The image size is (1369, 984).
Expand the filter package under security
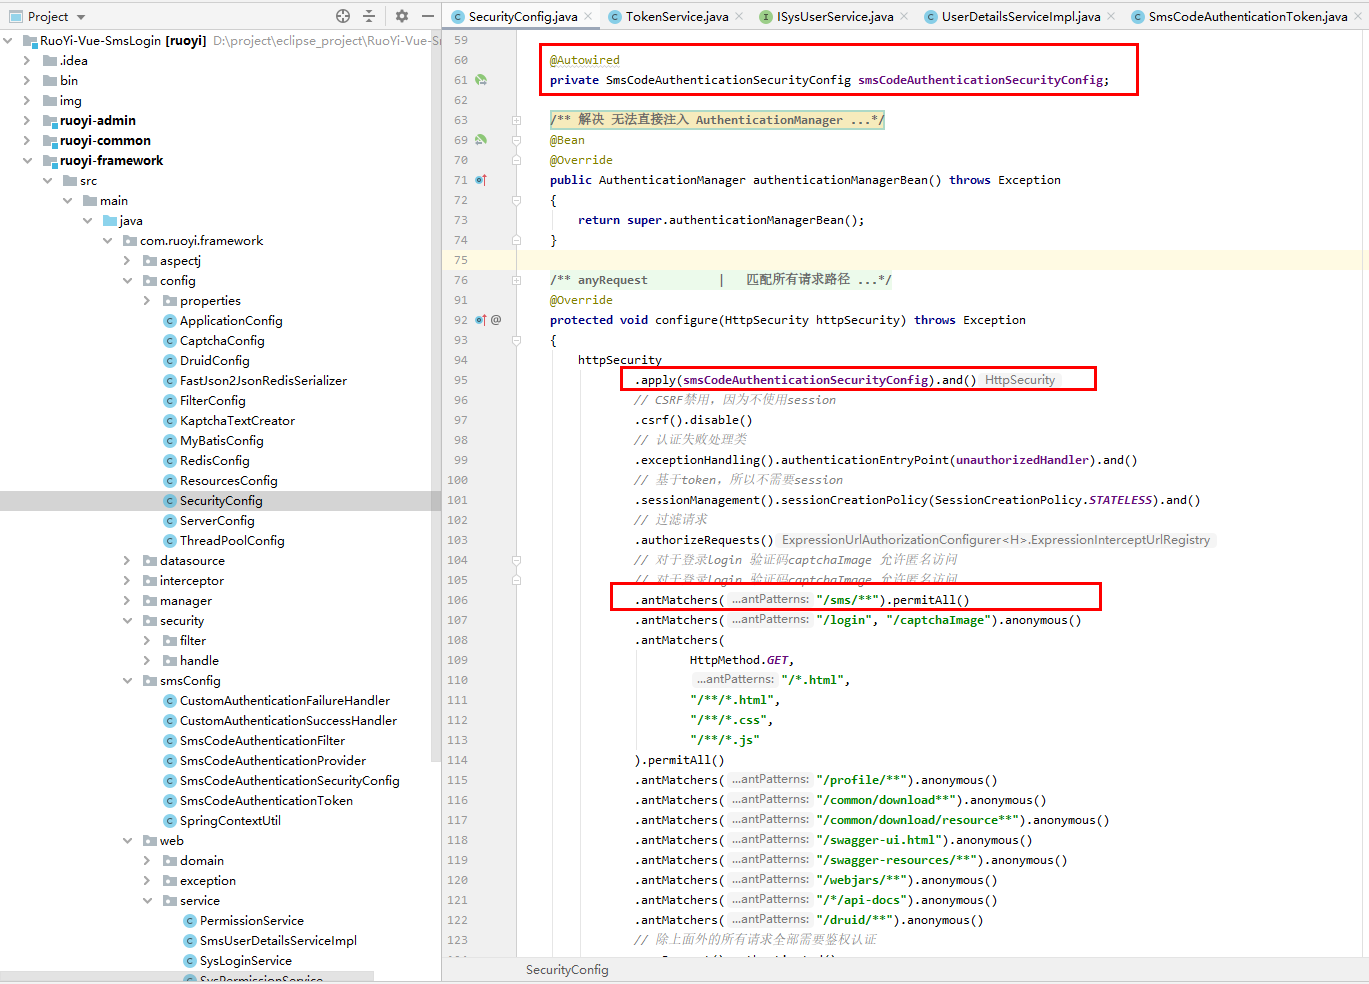click(147, 641)
